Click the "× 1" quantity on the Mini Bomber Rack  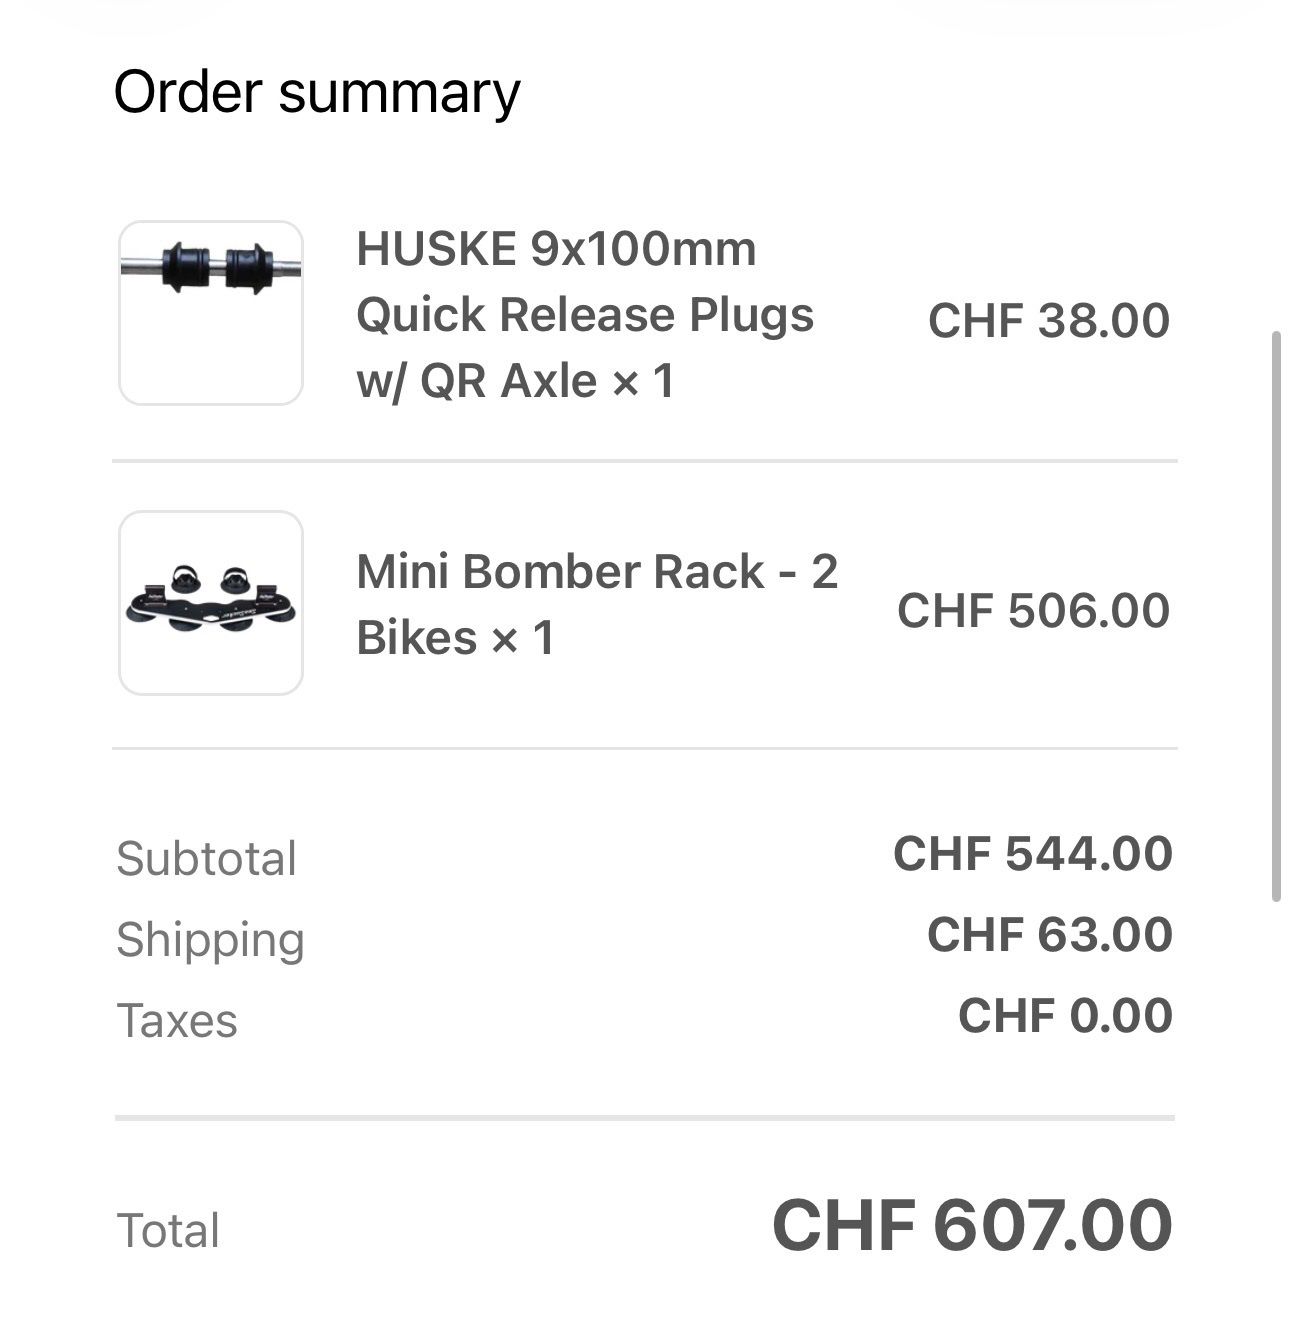(x=522, y=639)
